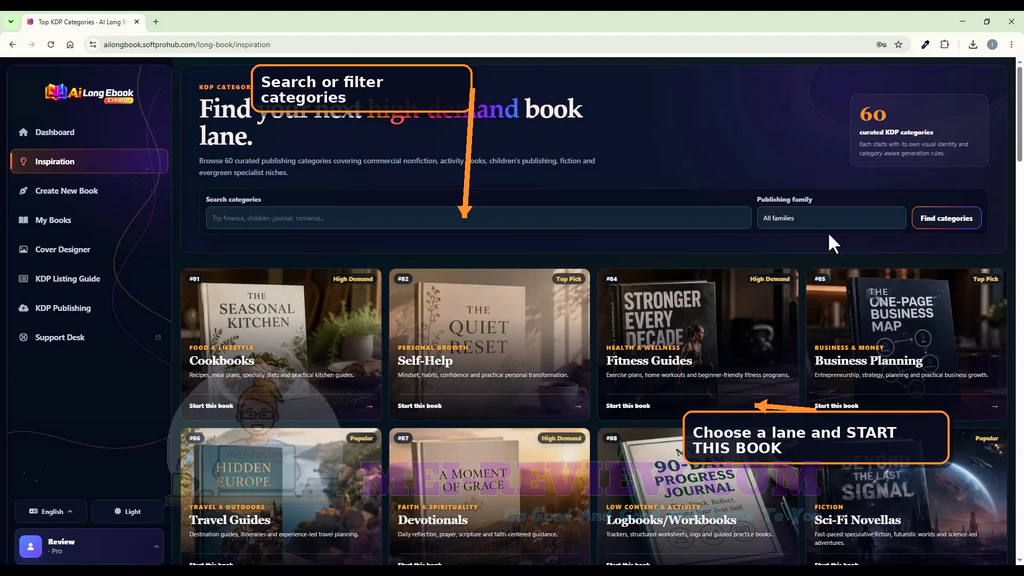Open the Support Desk lifebuoy icon
This screenshot has width=1024, height=576.
coord(24,338)
